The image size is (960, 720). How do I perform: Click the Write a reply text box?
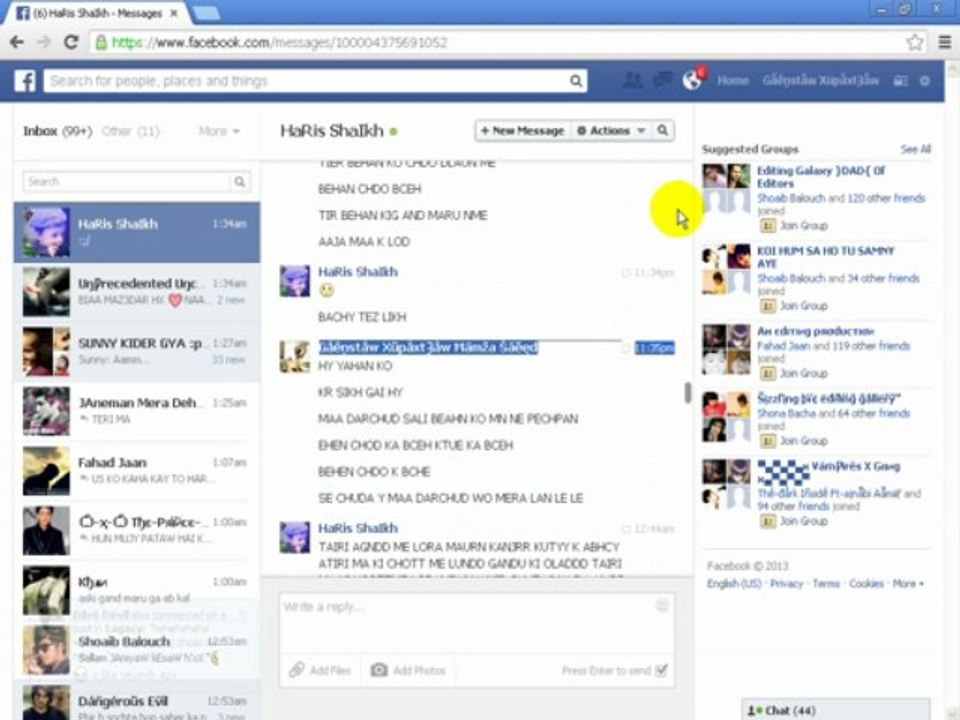click(476, 623)
